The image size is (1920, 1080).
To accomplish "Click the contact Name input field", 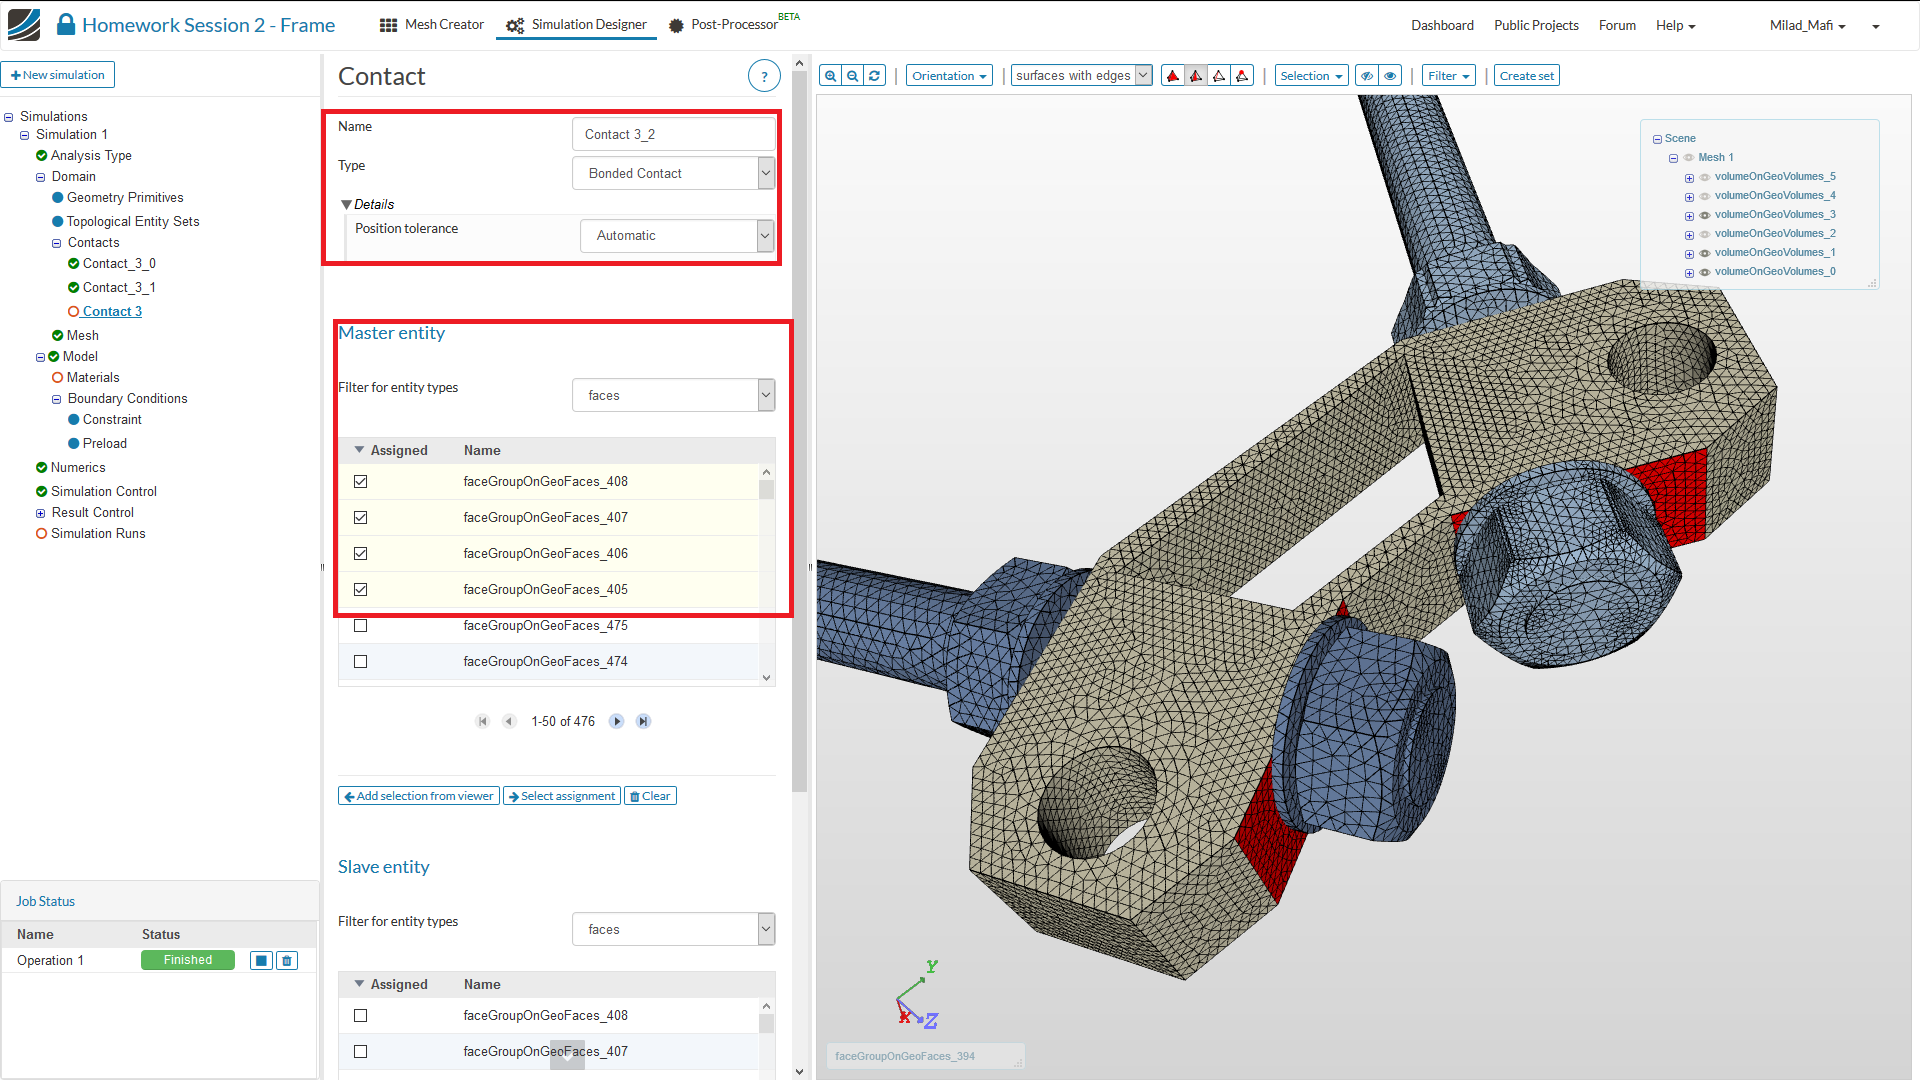I will (673, 134).
